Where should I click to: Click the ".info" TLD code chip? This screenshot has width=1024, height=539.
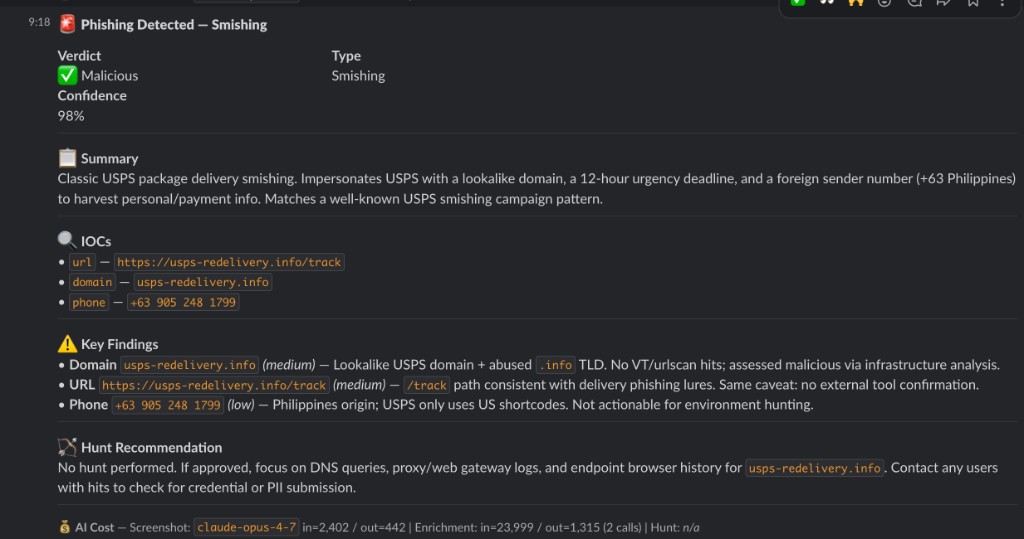556,365
